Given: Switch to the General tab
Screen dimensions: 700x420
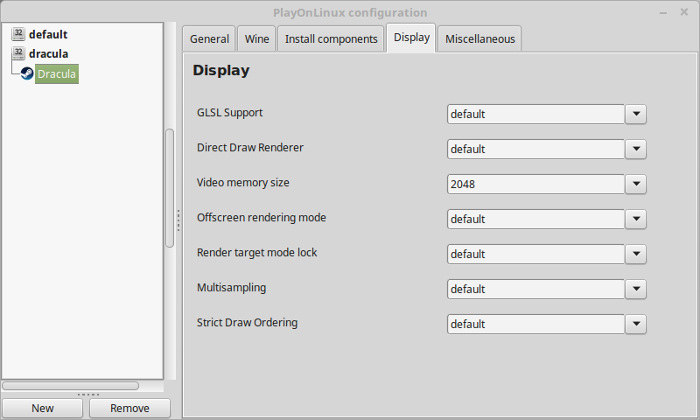Looking at the screenshot, I should coord(209,39).
